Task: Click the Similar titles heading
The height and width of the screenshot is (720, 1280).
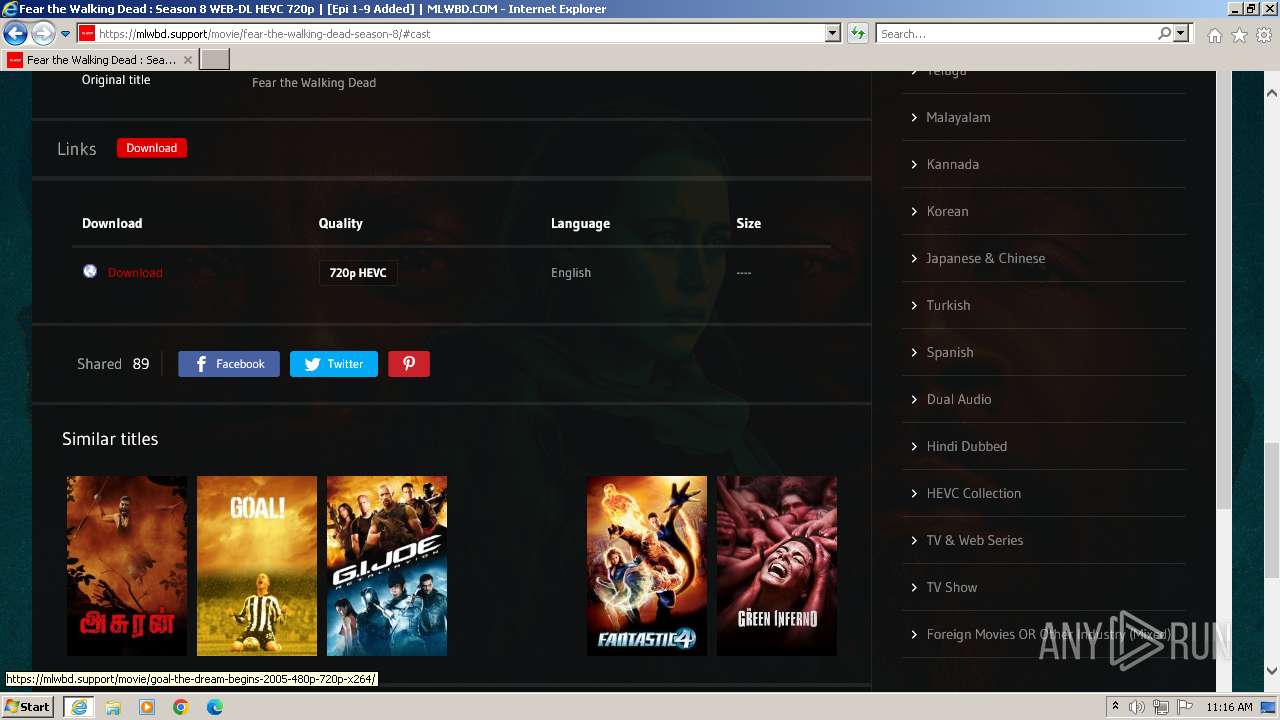Action: pyautogui.click(x=110, y=439)
